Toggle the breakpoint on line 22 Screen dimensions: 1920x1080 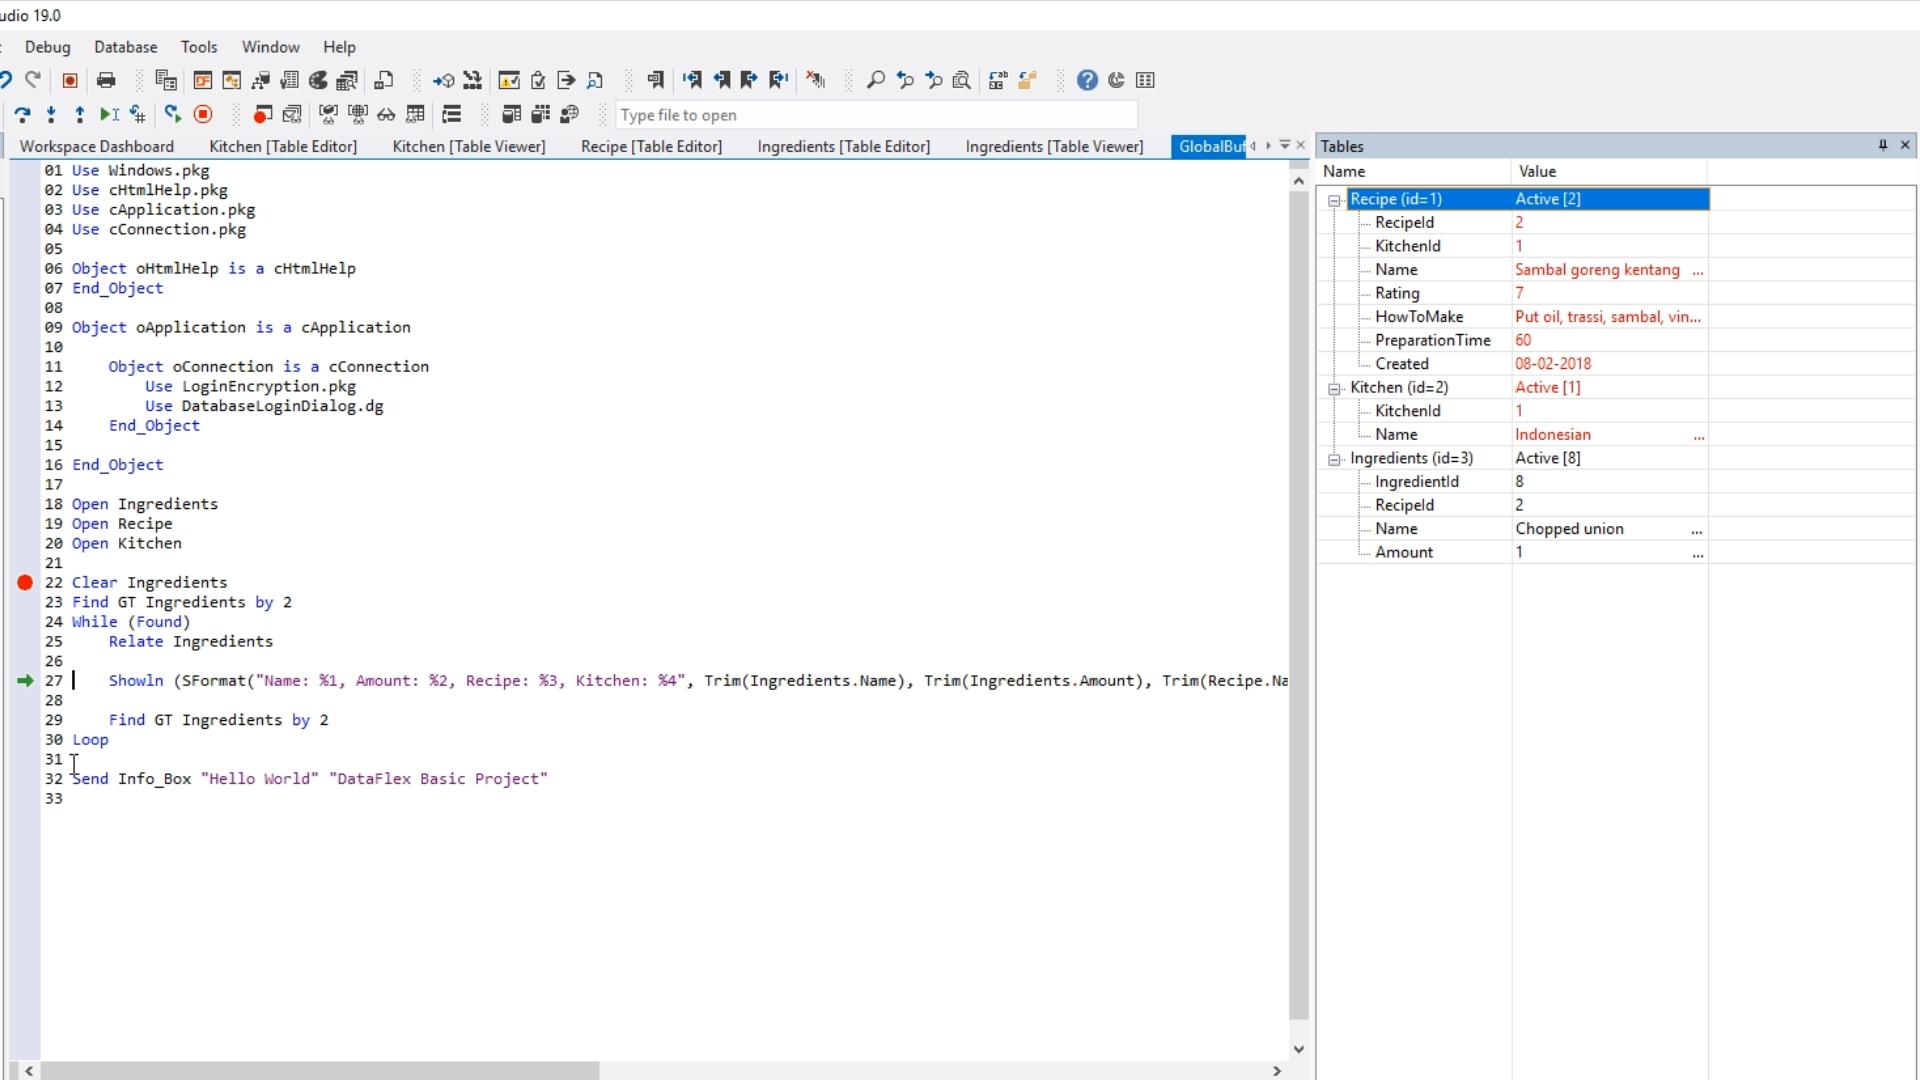pyautogui.click(x=25, y=583)
